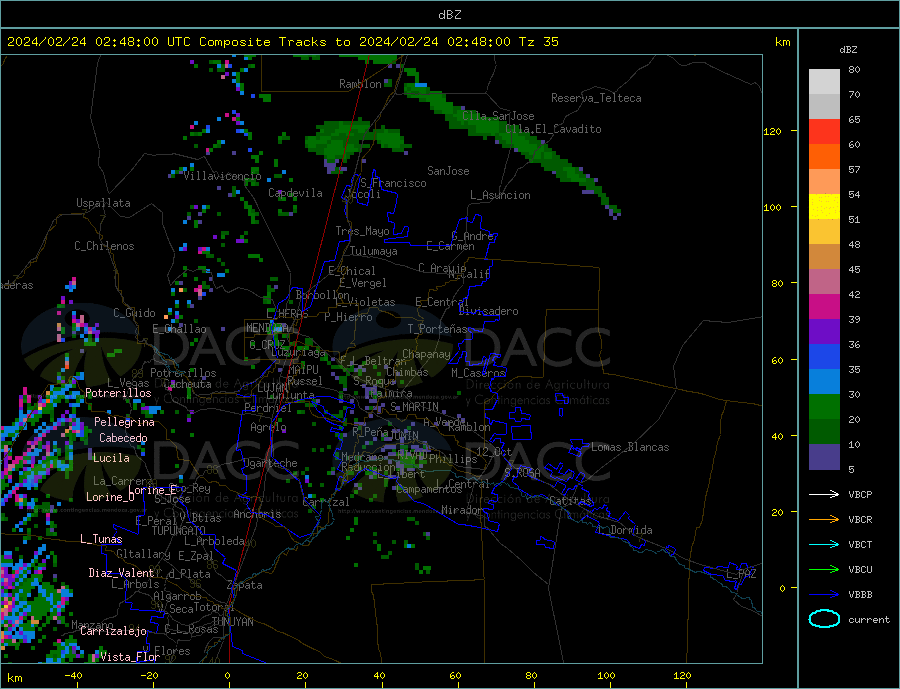Click the Reserva_Telteca map label

596,98
